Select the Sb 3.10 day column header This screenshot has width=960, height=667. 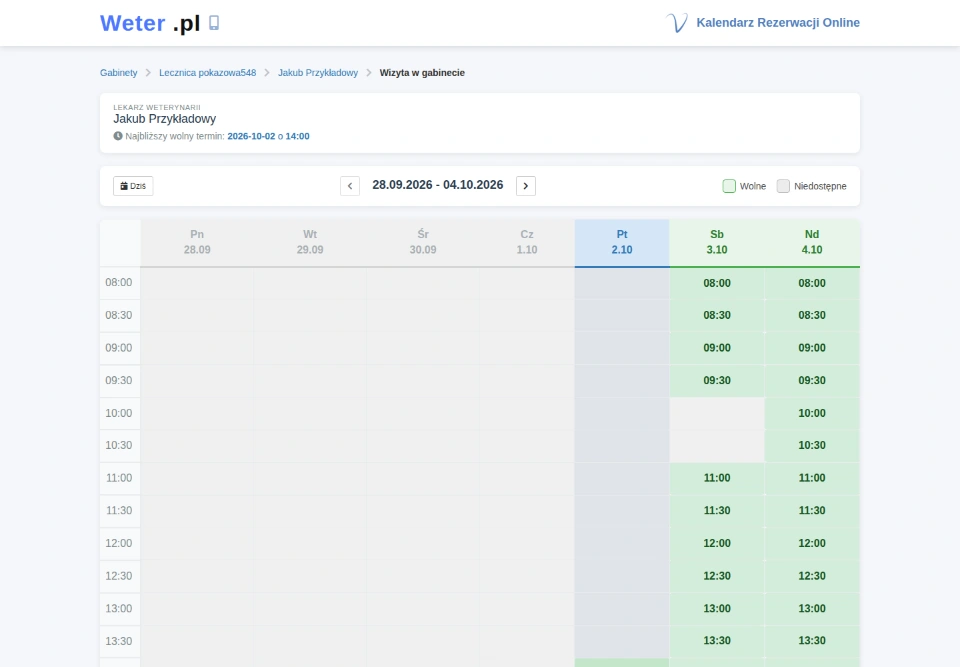coord(717,243)
